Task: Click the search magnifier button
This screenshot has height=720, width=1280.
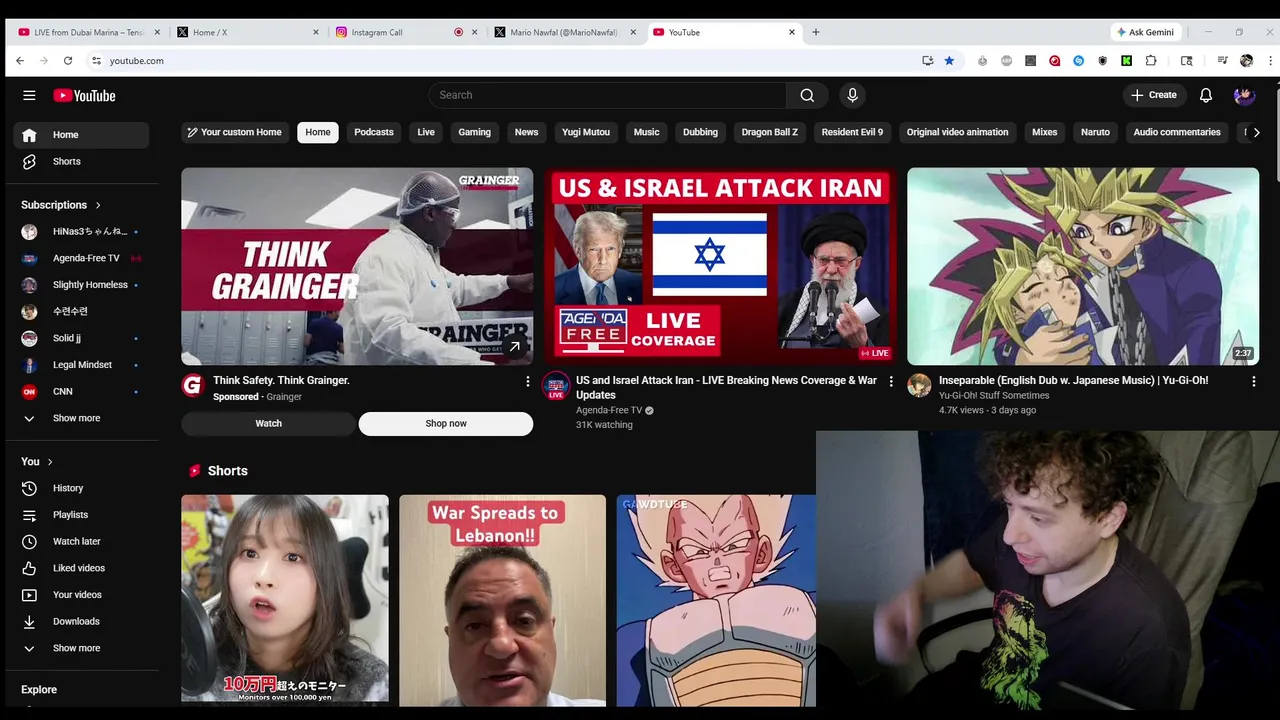Action: [x=807, y=95]
